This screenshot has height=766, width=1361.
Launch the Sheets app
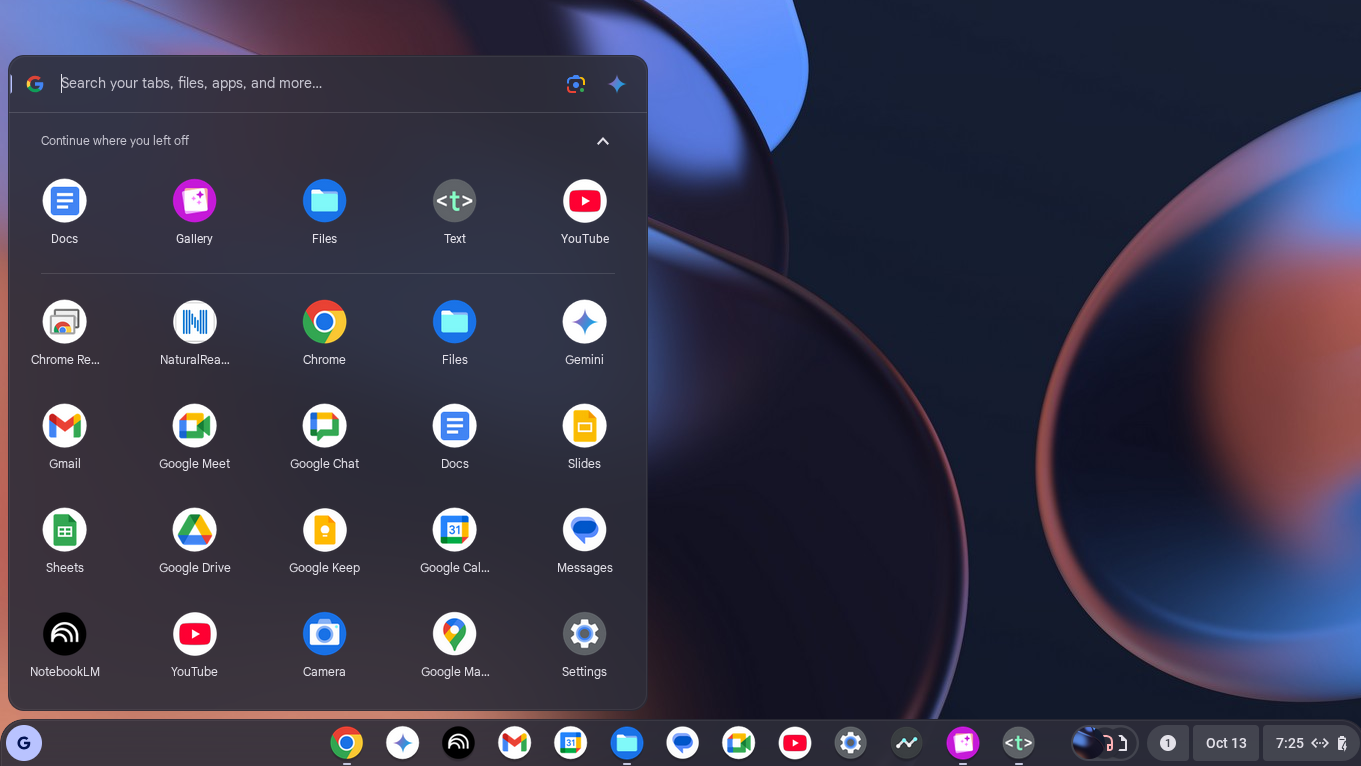pyautogui.click(x=65, y=530)
